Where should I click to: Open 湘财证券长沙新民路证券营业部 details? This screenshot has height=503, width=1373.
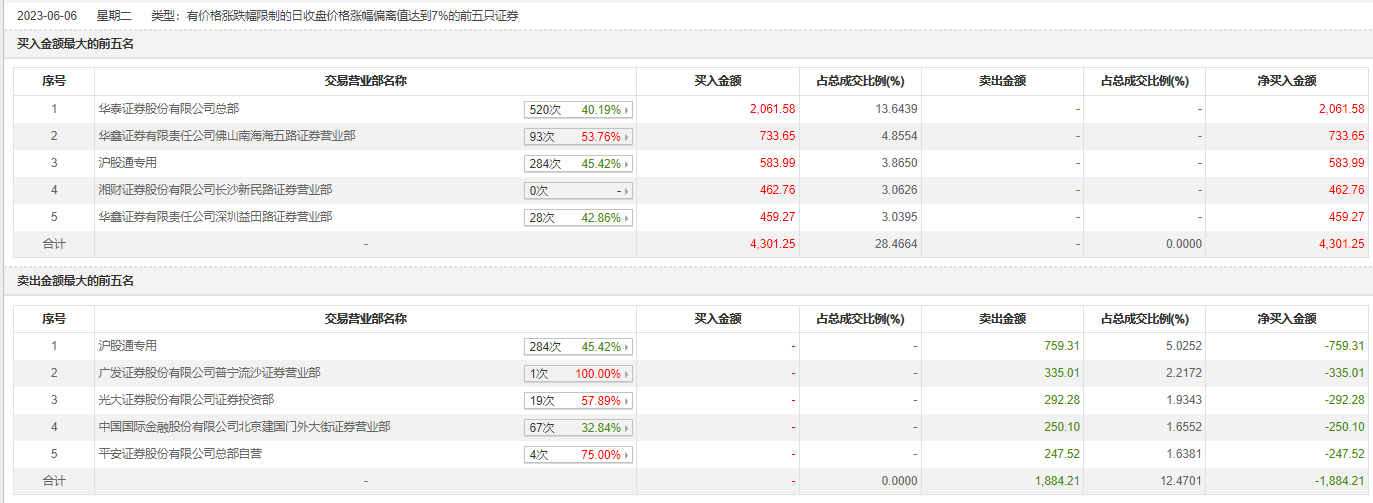tap(214, 189)
